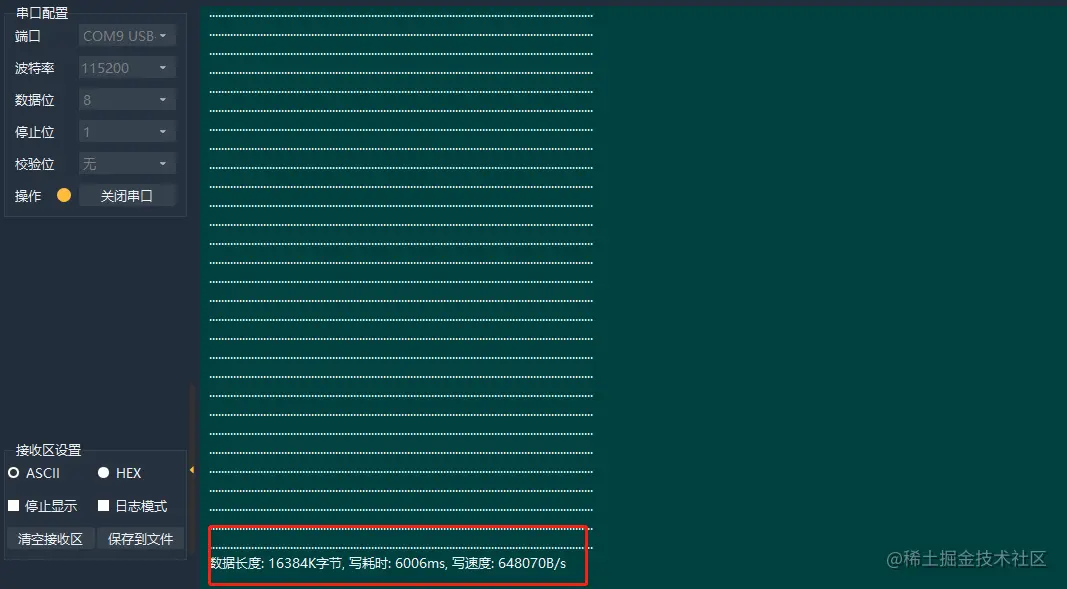This screenshot has height=589, width=1067.
Task: Expand the 停止位 dropdown showing 1
Action: pyautogui.click(x=127, y=131)
